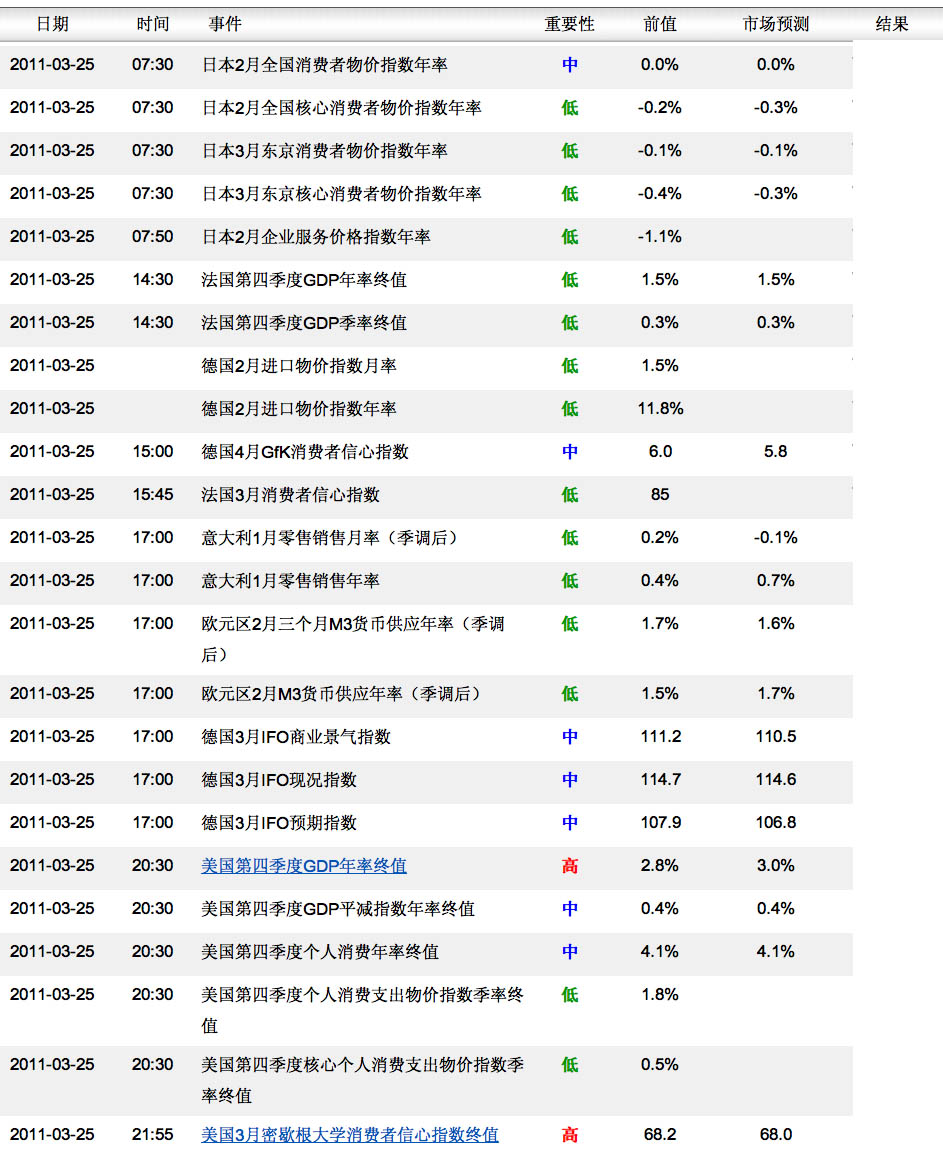Select 德国4月GfK消费者信心指数 event text

305,452
